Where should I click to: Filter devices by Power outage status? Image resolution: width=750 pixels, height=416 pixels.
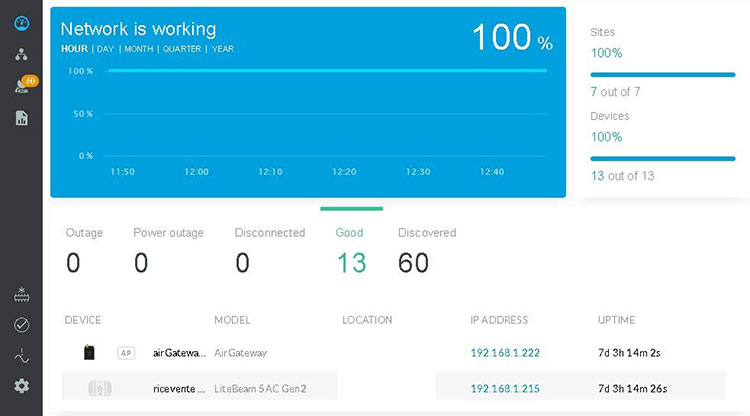[x=168, y=252]
